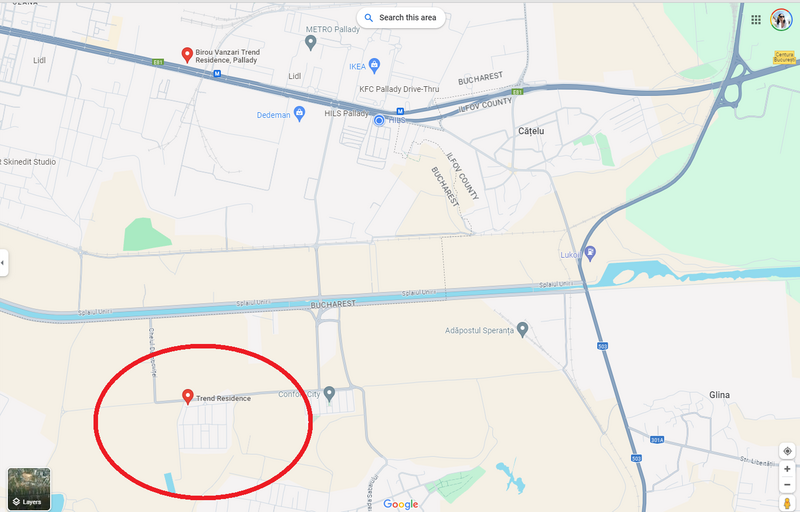The width and height of the screenshot is (800, 512).
Task: Zoom out with the minus button
Action: coord(787,484)
